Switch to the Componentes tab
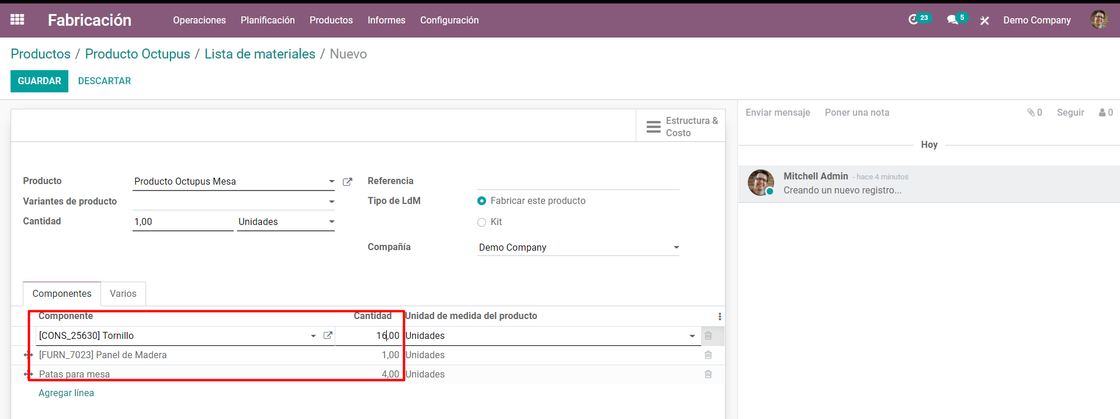 click(62, 293)
